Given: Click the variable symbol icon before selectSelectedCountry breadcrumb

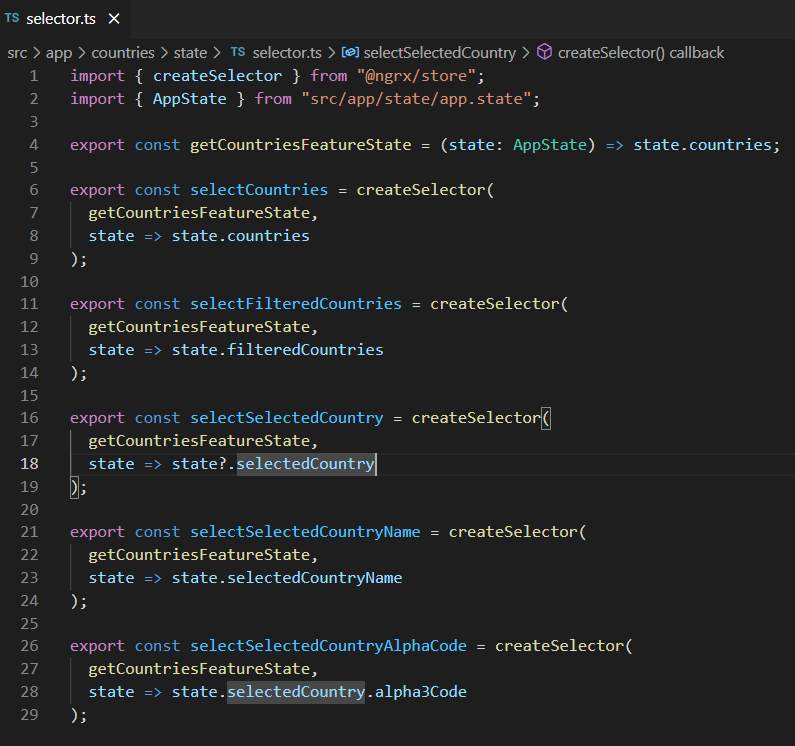Looking at the screenshot, I should click(x=350, y=52).
